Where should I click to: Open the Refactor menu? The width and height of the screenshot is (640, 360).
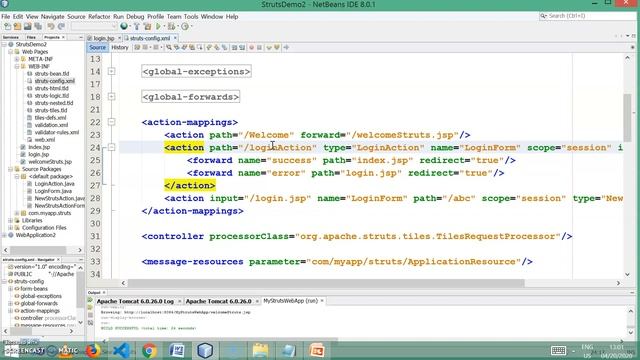[99, 17]
